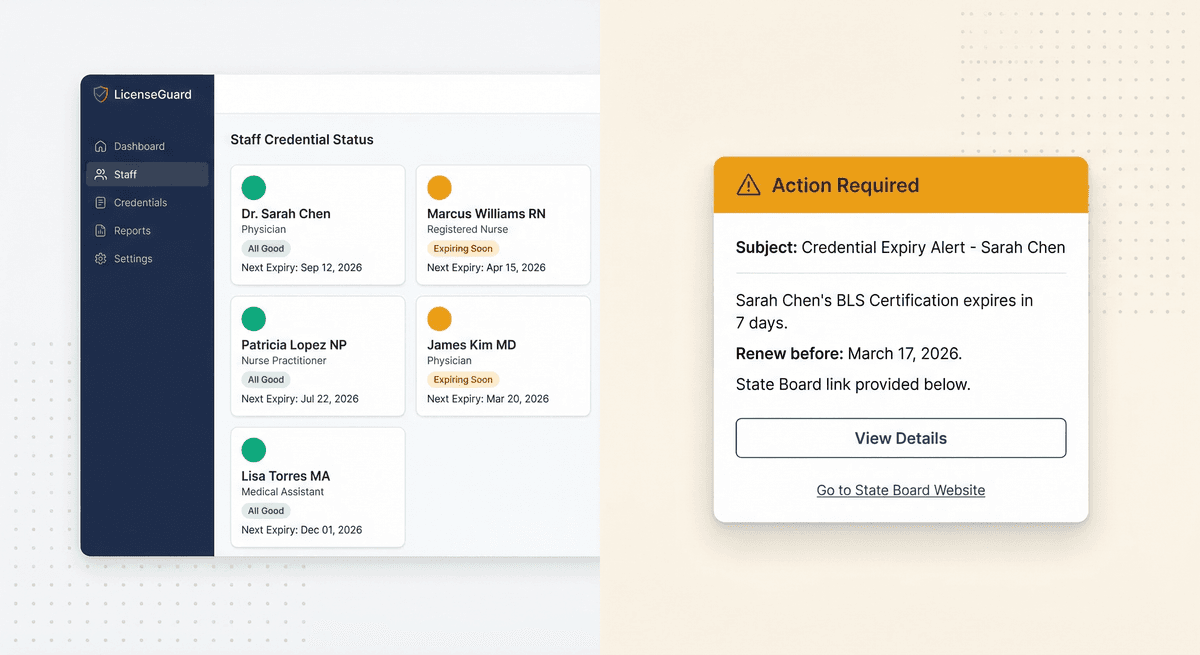Click the Credentials badge icon
Viewport: 1200px width, 655px height.
(x=101, y=202)
